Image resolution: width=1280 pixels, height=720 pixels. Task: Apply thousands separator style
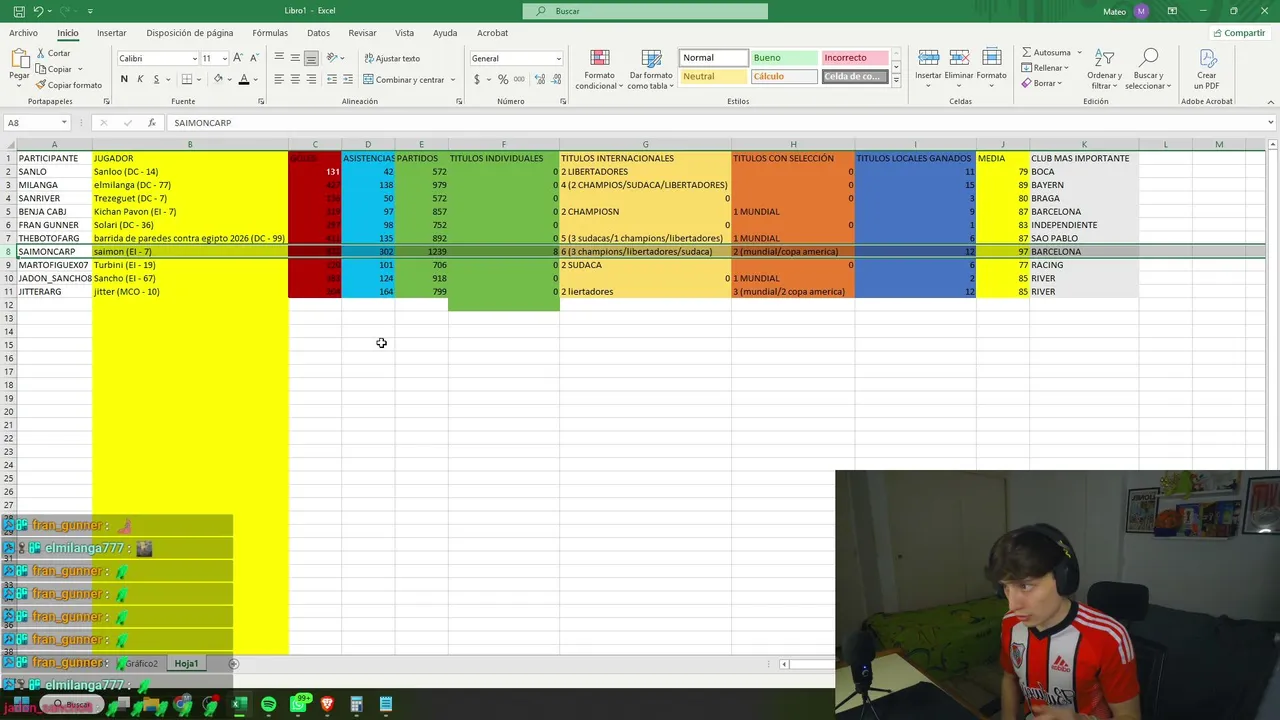519,79
